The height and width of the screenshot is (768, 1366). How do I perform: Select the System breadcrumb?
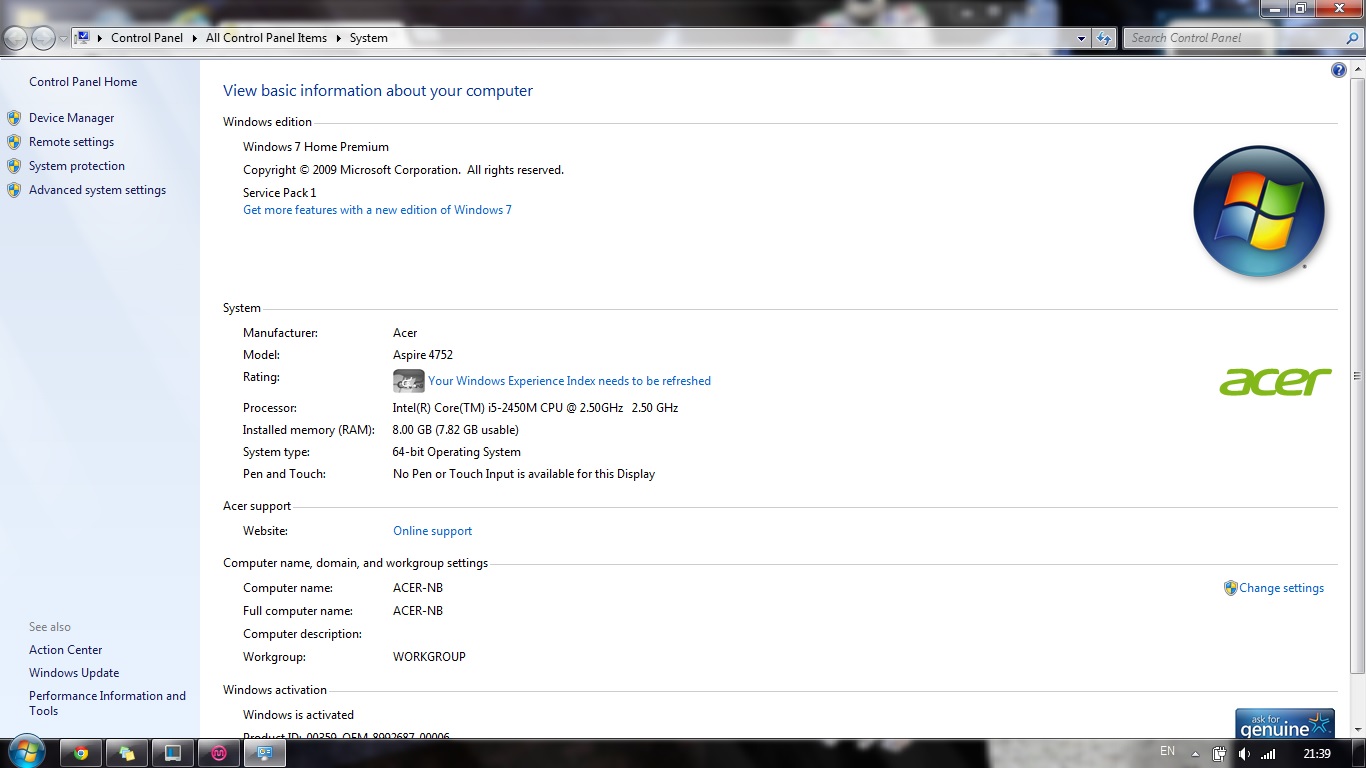(x=369, y=38)
